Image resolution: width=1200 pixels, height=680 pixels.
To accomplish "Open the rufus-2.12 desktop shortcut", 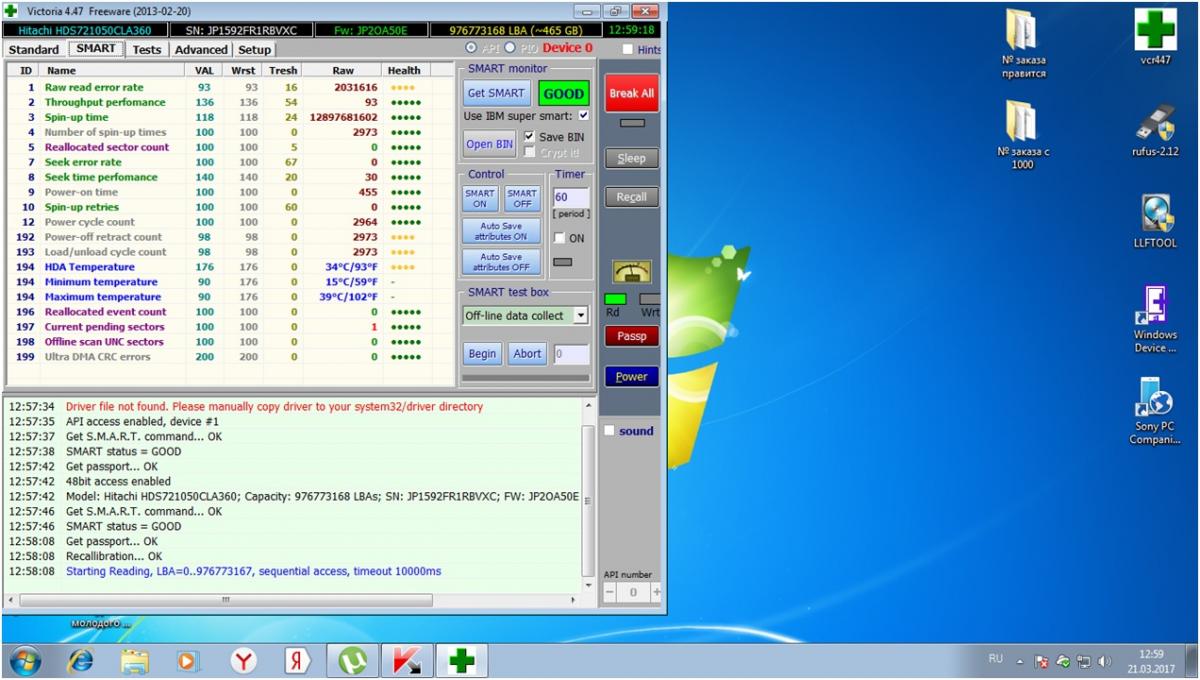I will (x=1155, y=130).
